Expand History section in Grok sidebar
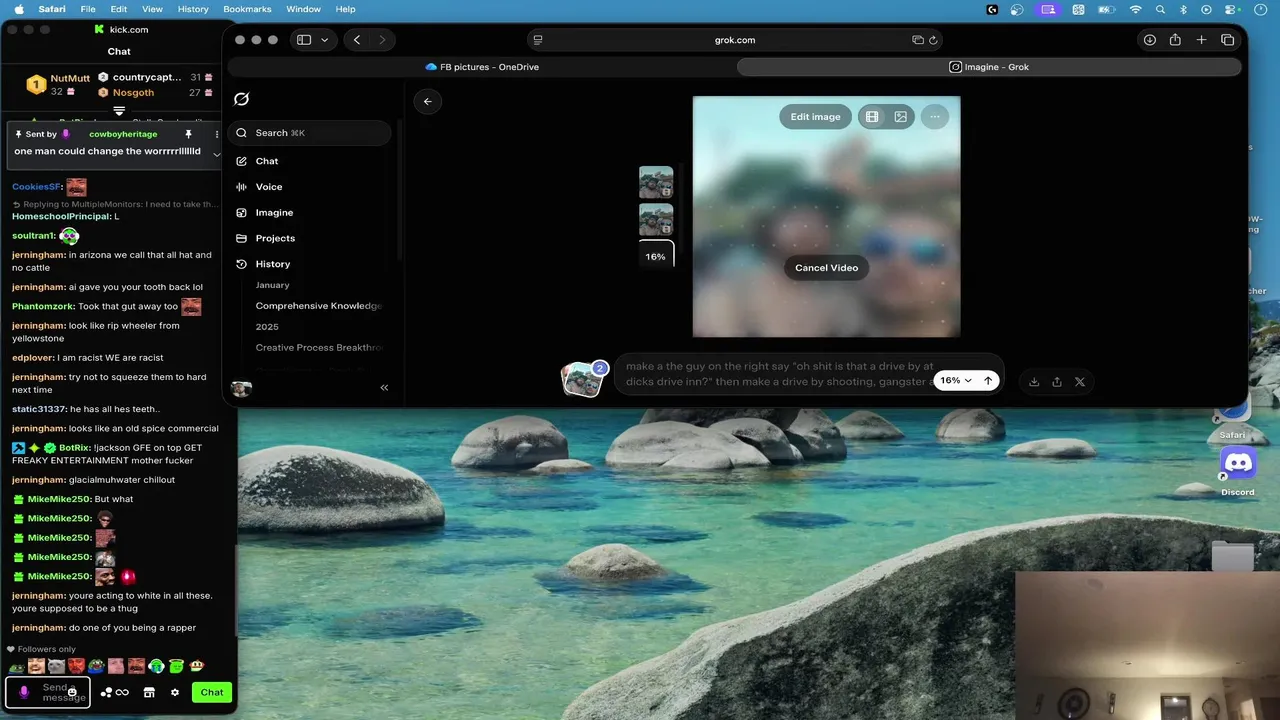The width and height of the screenshot is (1280, 720). [x=272, y=264]
